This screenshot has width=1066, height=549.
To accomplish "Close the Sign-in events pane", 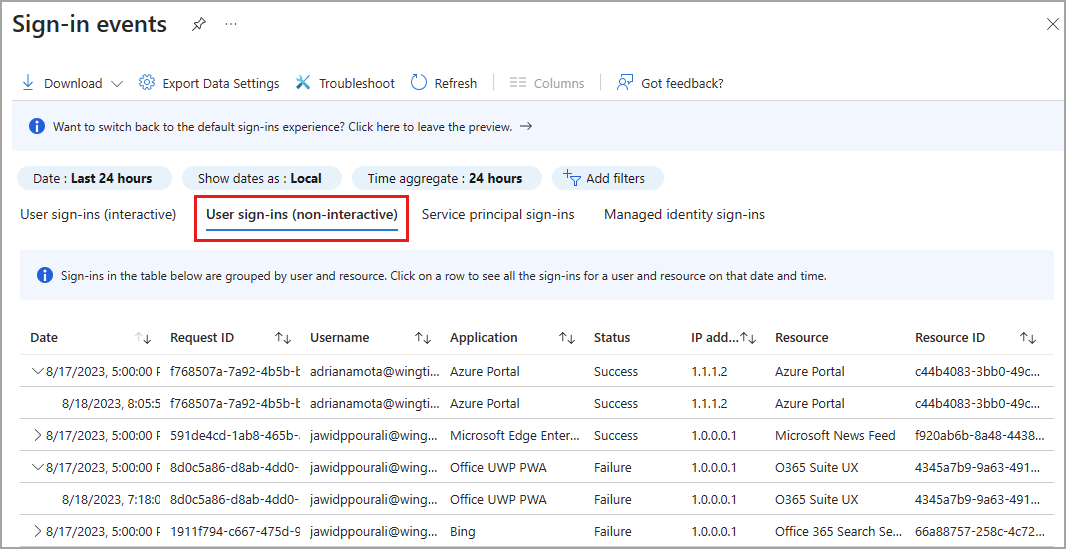I will [x=1052, y=24].
